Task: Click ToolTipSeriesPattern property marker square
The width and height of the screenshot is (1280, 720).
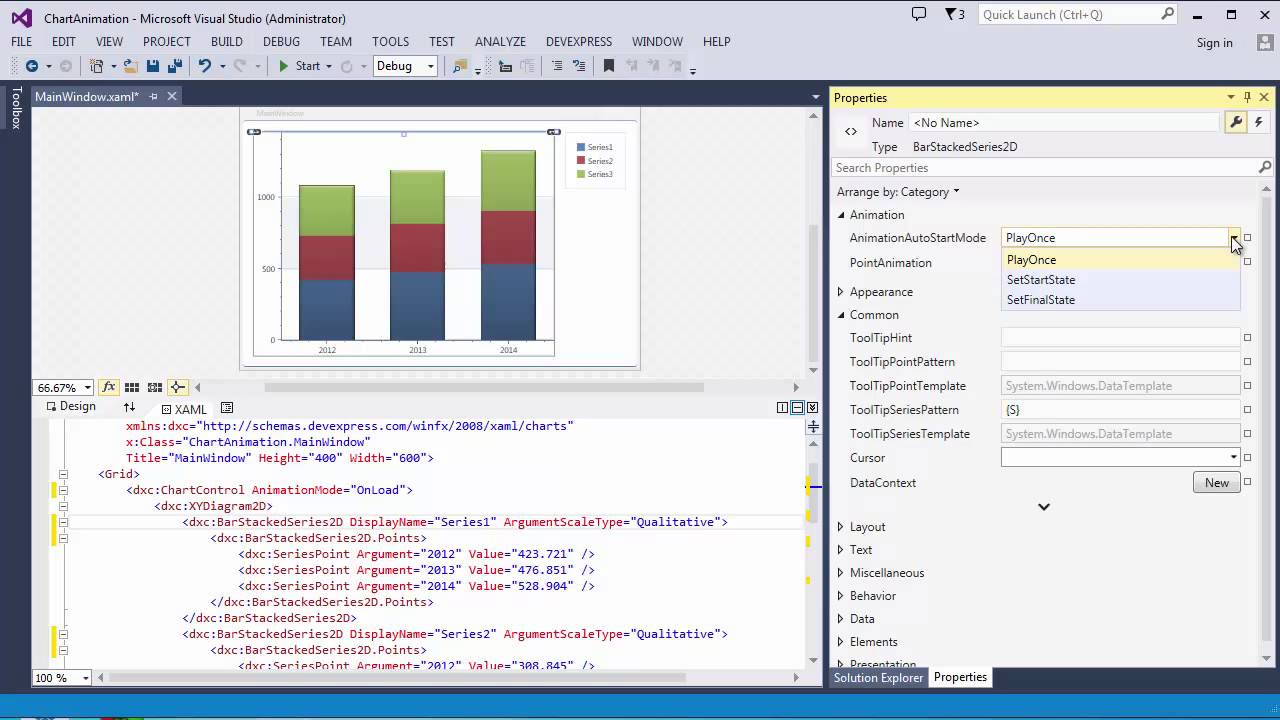Action: pyautogui.click(x=1248, y=410)
